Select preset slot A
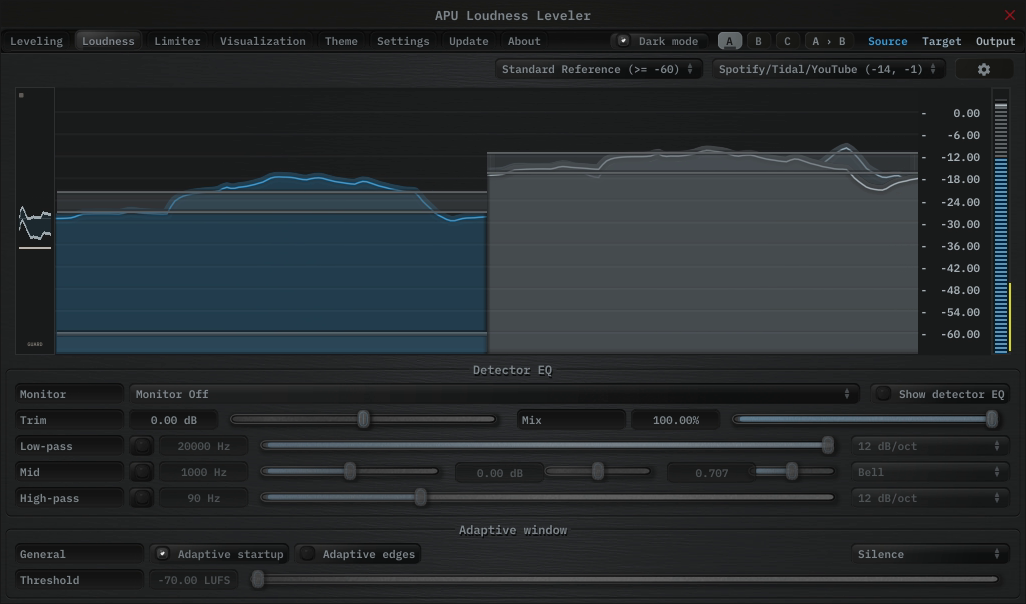 [x=729, y=41]
